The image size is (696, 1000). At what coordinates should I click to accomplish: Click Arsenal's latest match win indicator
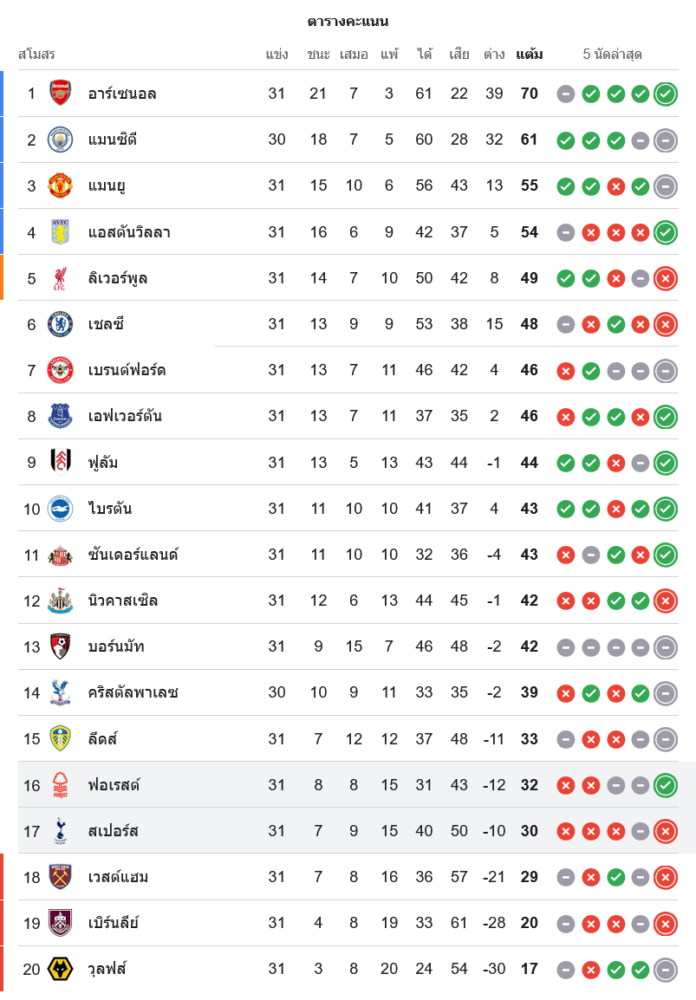click(665, 94)
